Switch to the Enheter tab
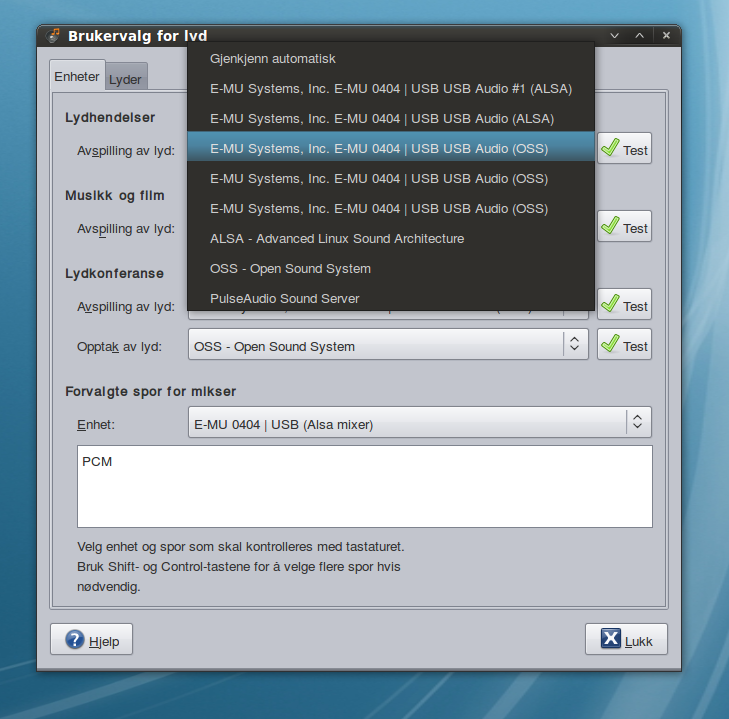Image resolution: width=729 pixels, height=719 pixels. (x=77, y=76)
